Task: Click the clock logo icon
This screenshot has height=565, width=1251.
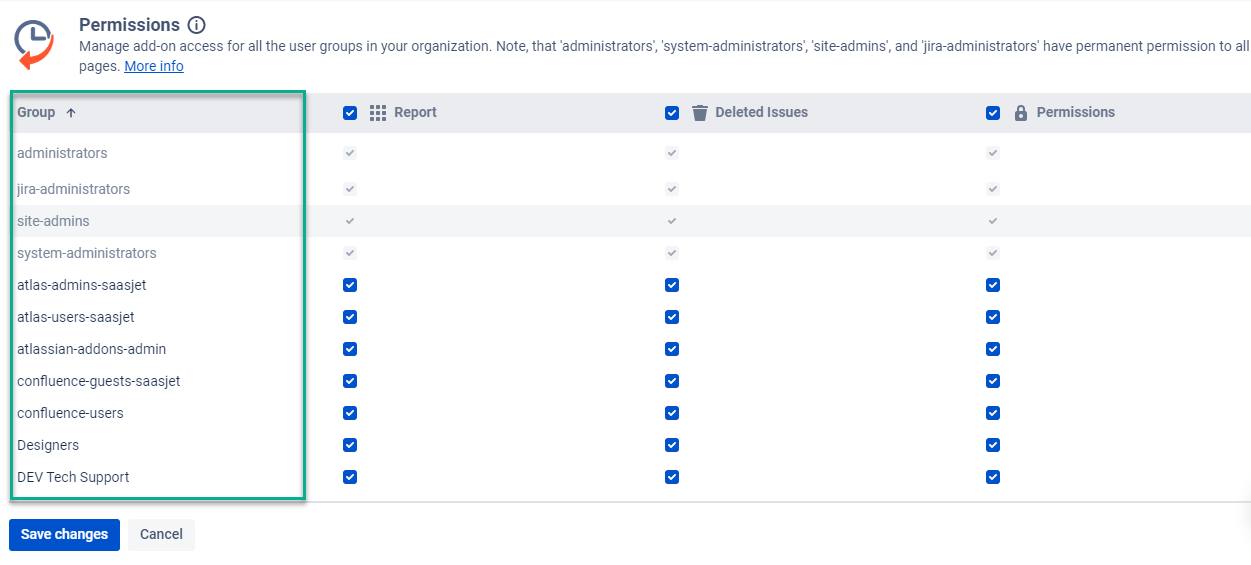Action: tap(33, 43)
